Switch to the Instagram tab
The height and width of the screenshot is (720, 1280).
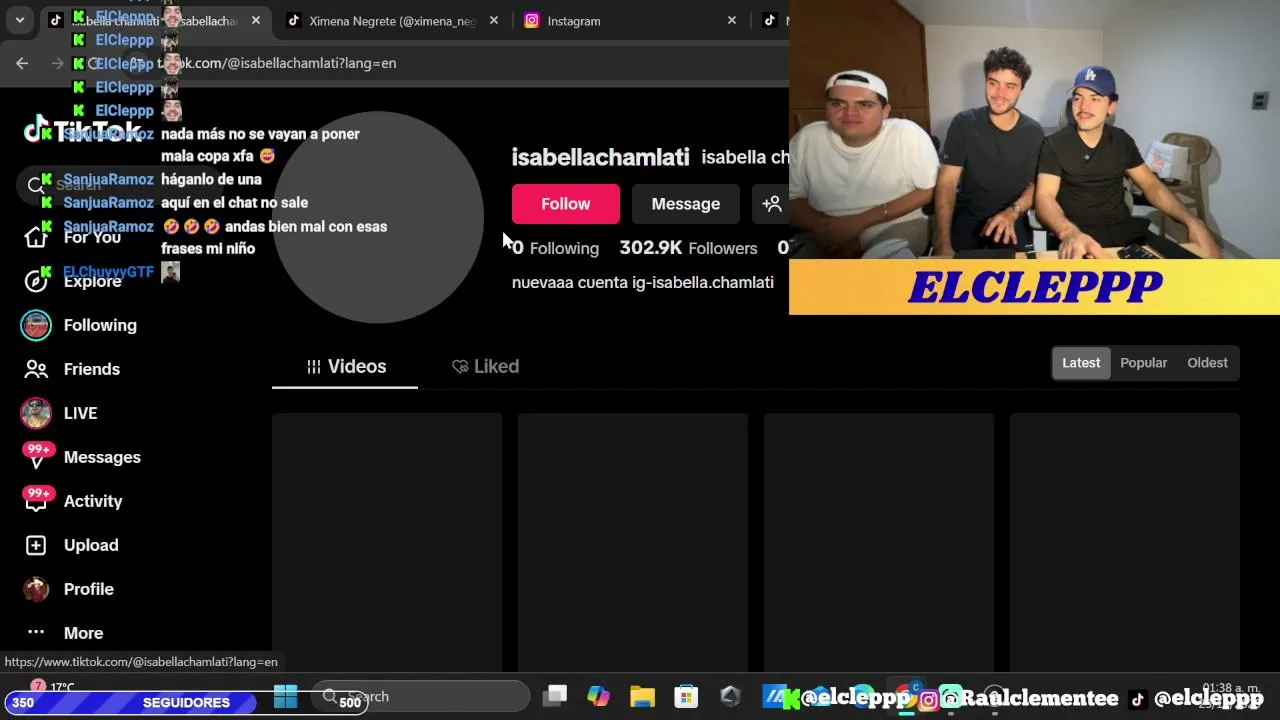point(631,20)
